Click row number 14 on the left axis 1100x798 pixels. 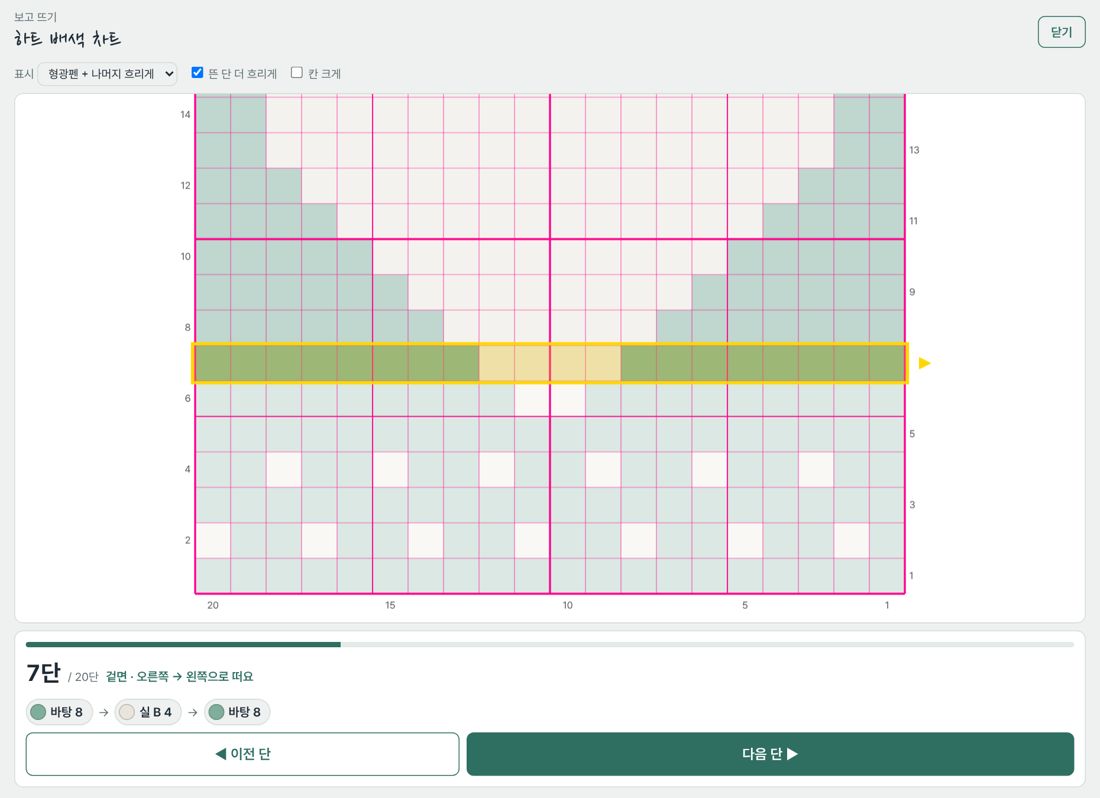click(185, 114)
